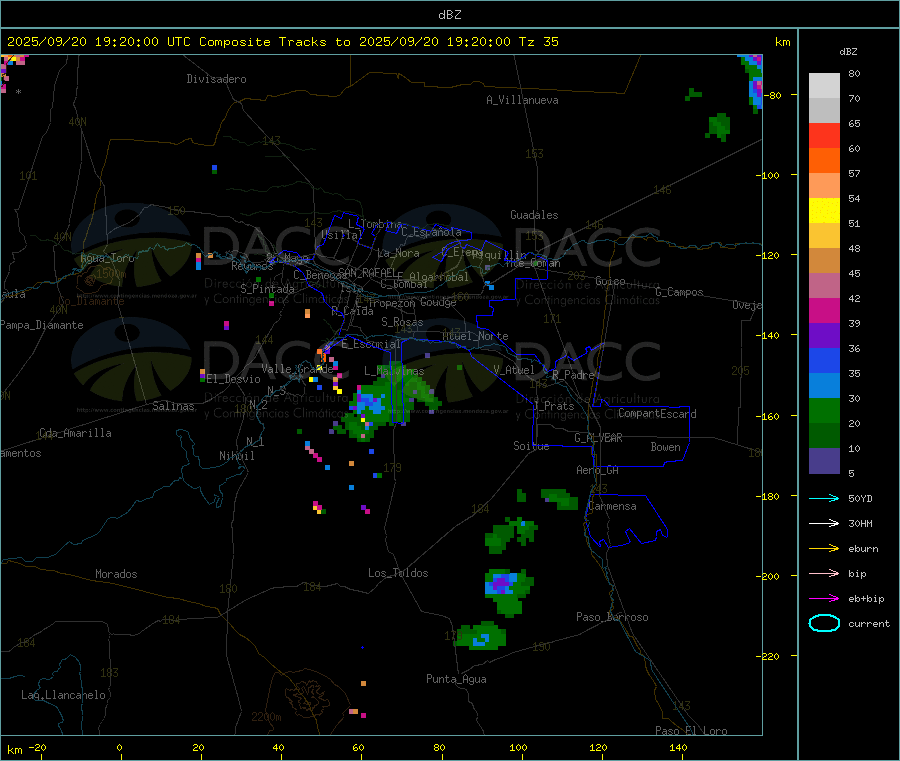Click the 'R_Padre' map label
Screen dimensions: 900x761
point(573,375)
